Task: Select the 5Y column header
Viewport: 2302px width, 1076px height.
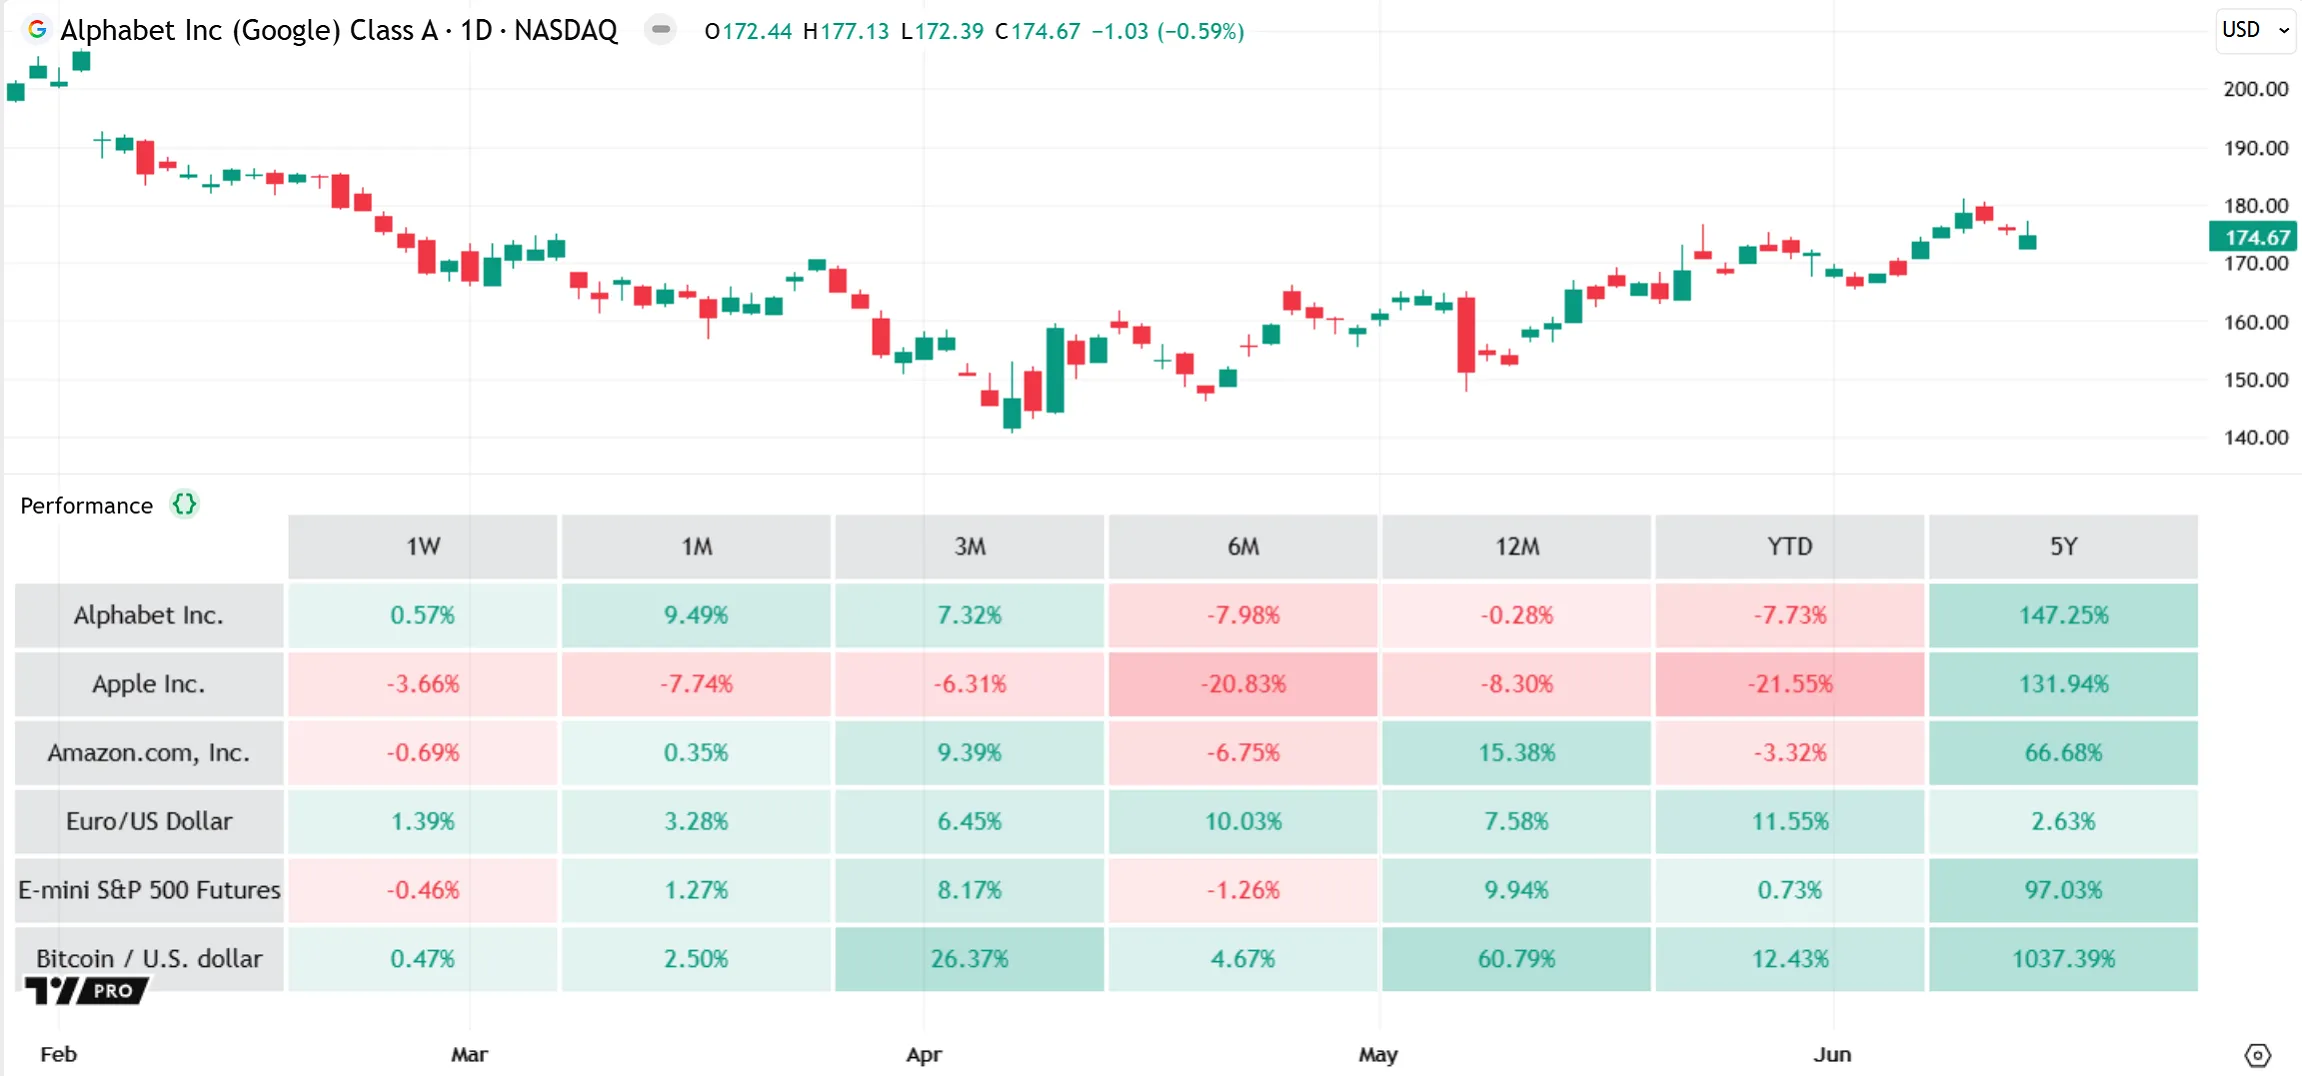Action: (x=2063, y=546)
